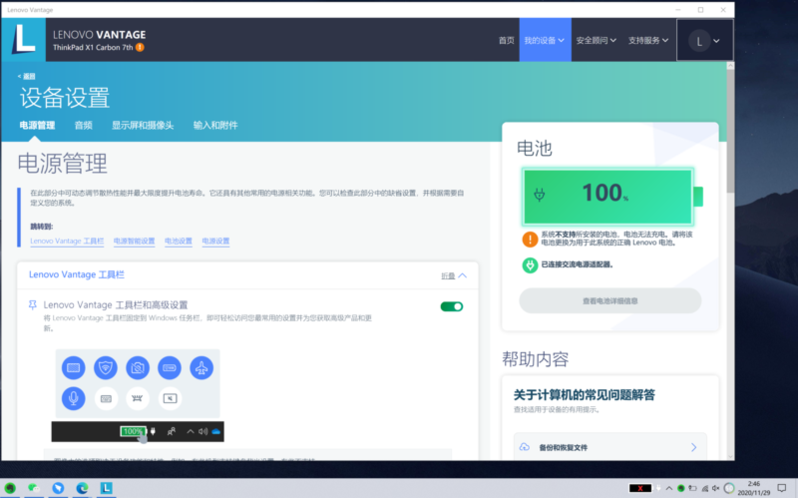Screen dimensions: 798x498
Task: Jump to 电源设置 link
Action: pos(216,241)
